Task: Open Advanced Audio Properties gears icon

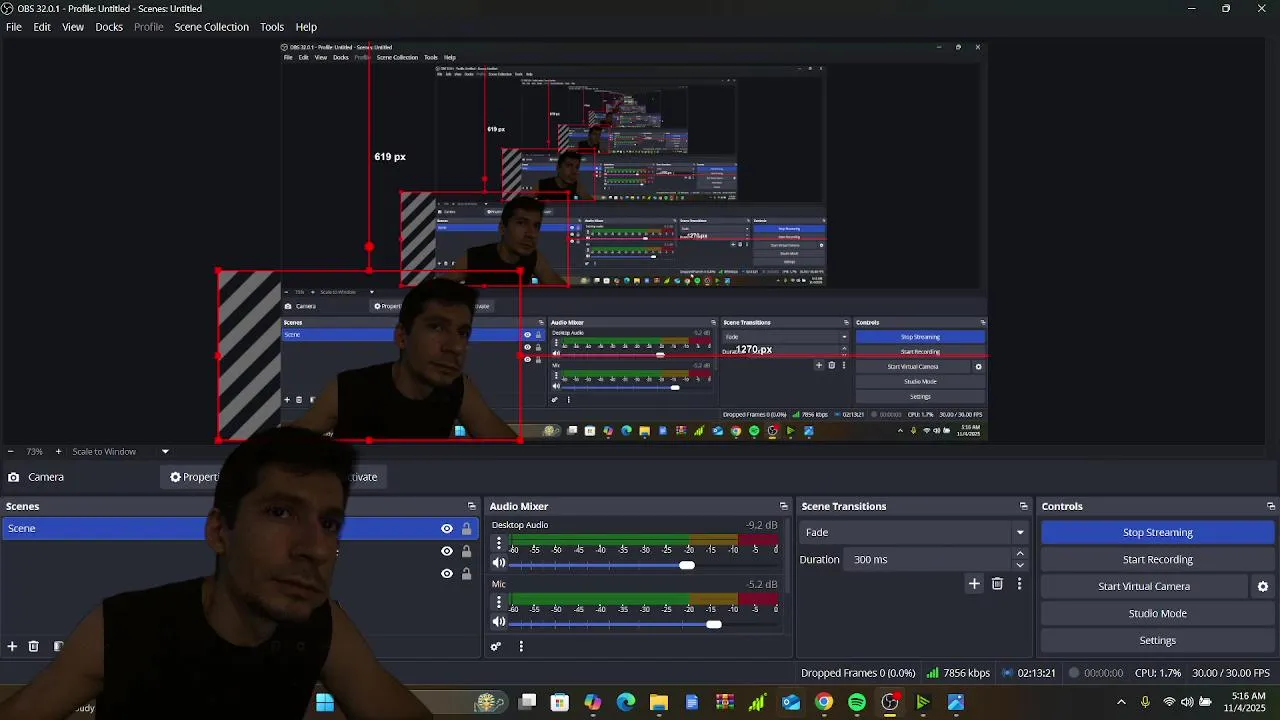Action: click(x=495, y=647)
